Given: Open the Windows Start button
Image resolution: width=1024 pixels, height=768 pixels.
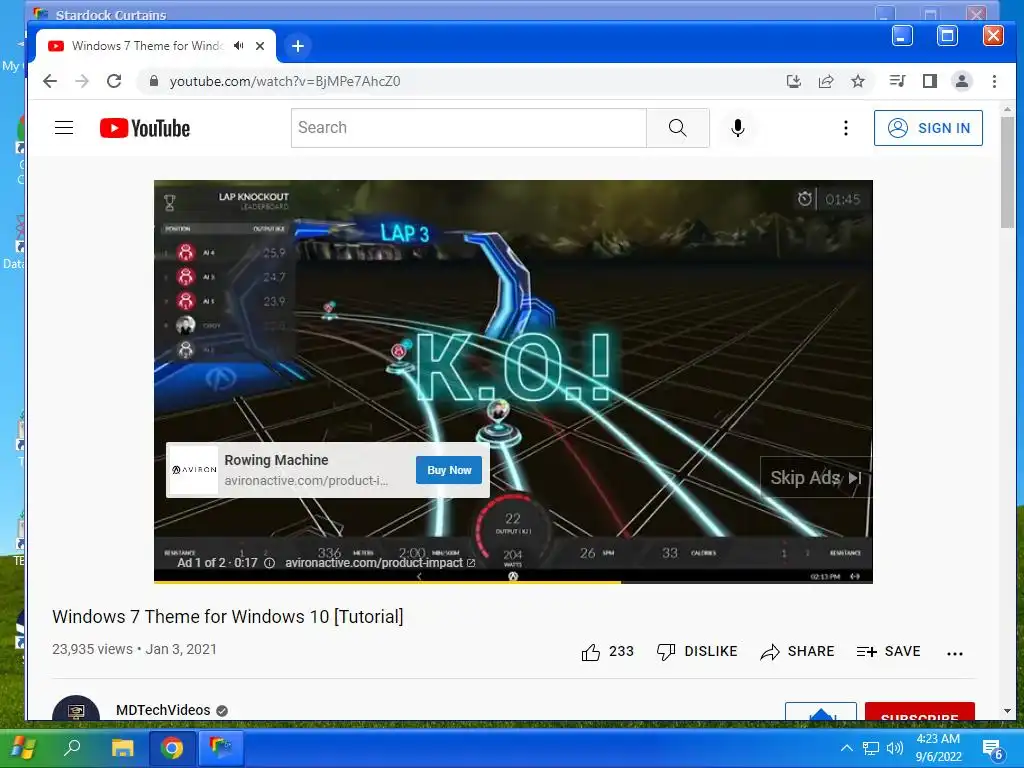Looking at the screenshot, I should click(23, 747).
